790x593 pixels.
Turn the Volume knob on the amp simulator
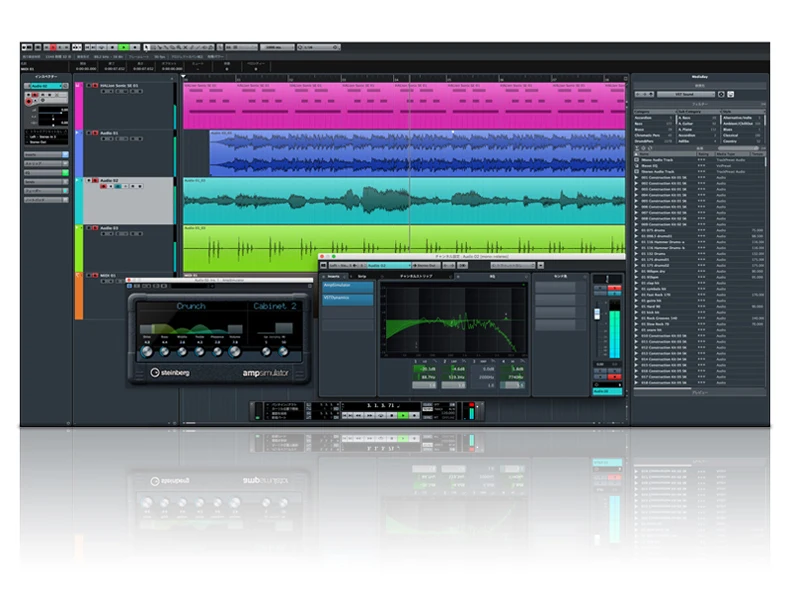point(234,352)
